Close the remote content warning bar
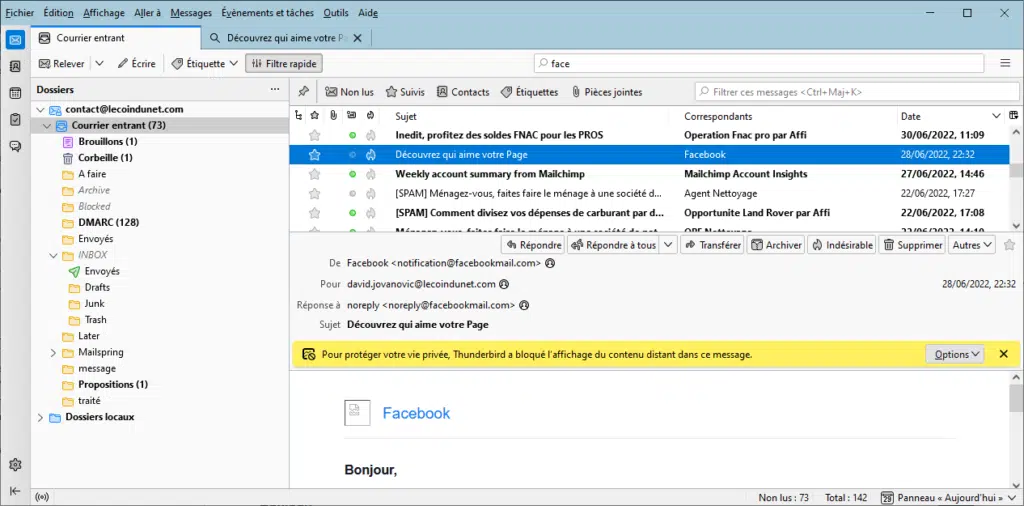Image resolution: width=1024 pixels, height=506 pixels. click(x=1004, y=354)
